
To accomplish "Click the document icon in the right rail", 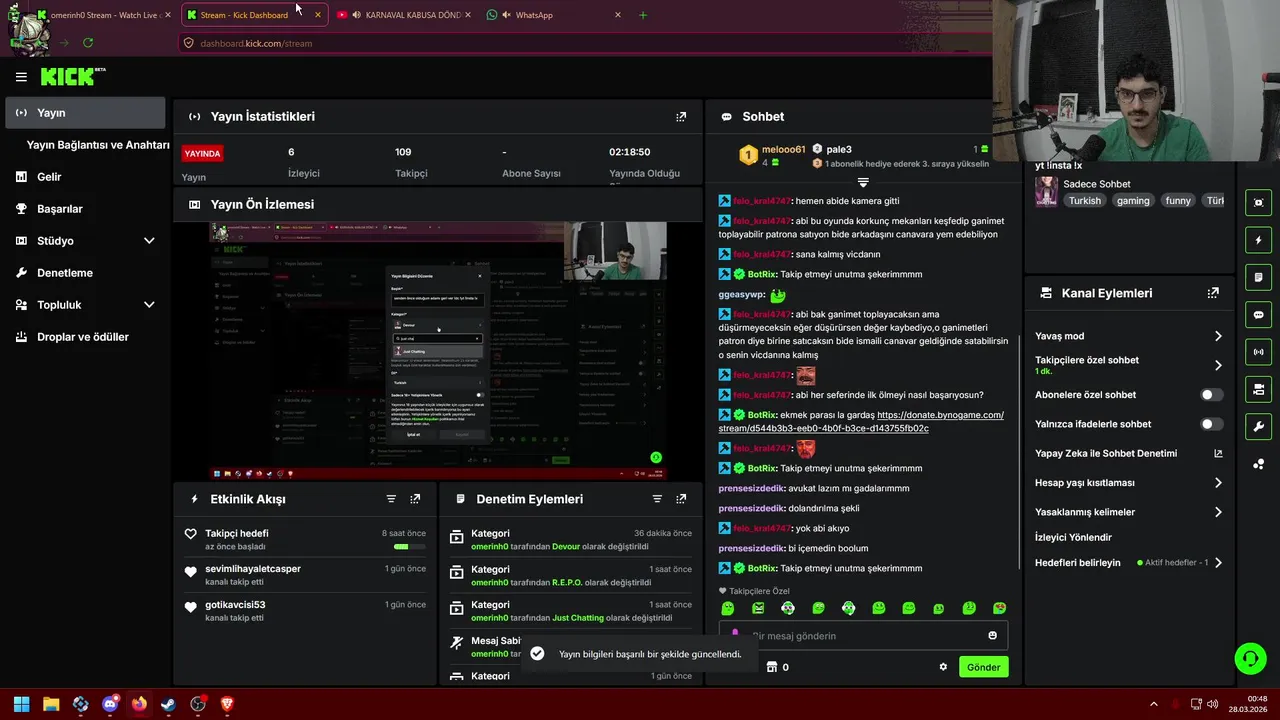I will [1259, 277].
